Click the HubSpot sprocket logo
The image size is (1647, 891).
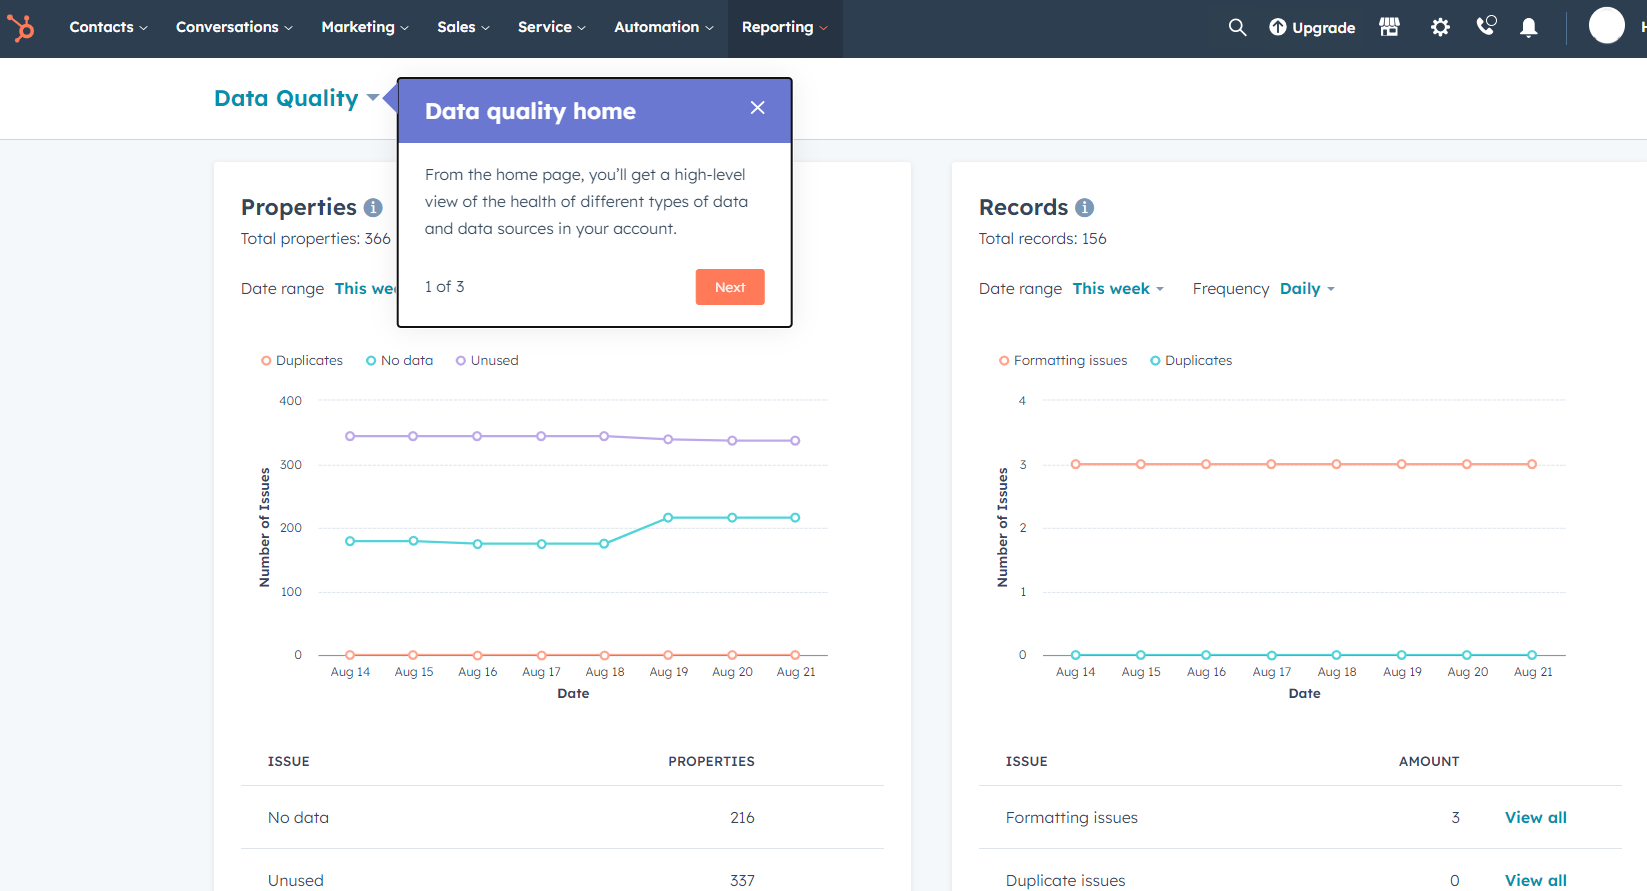[x=21, y=27]
